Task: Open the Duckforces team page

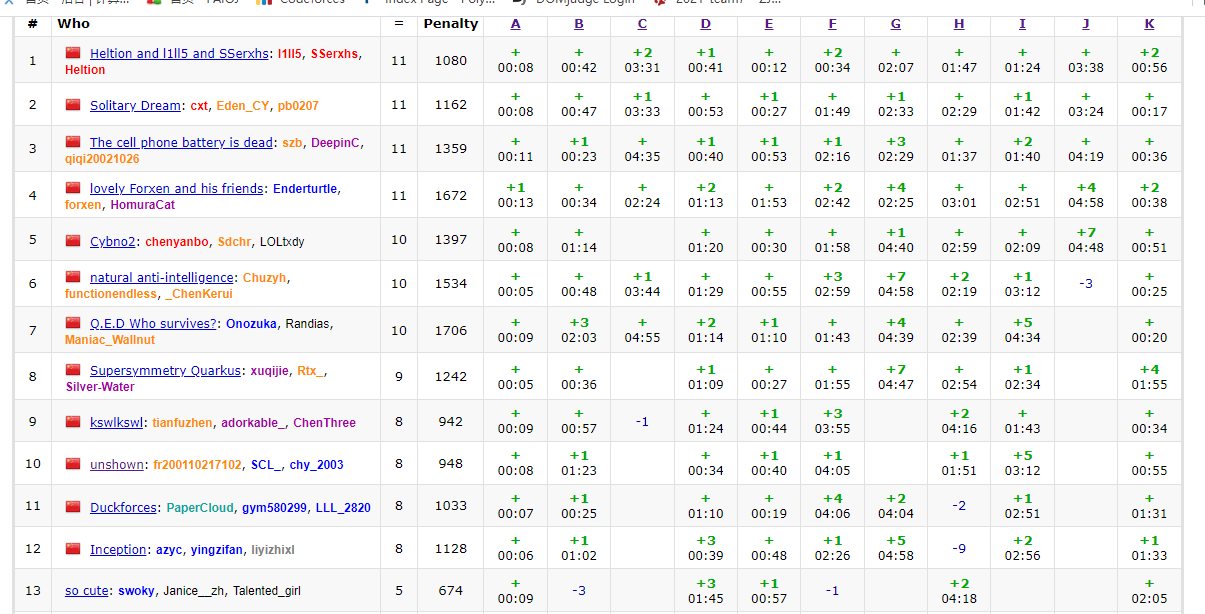Action: point(123,508)
